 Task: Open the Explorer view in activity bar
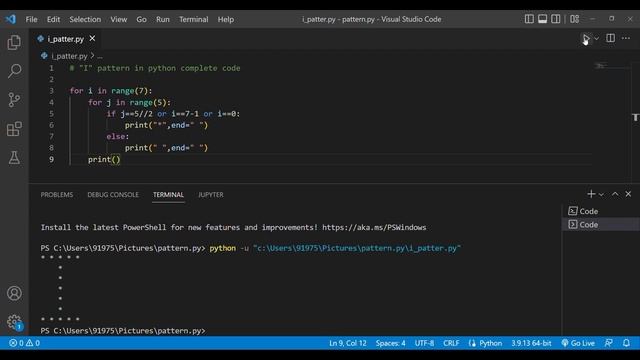(14, 42)
